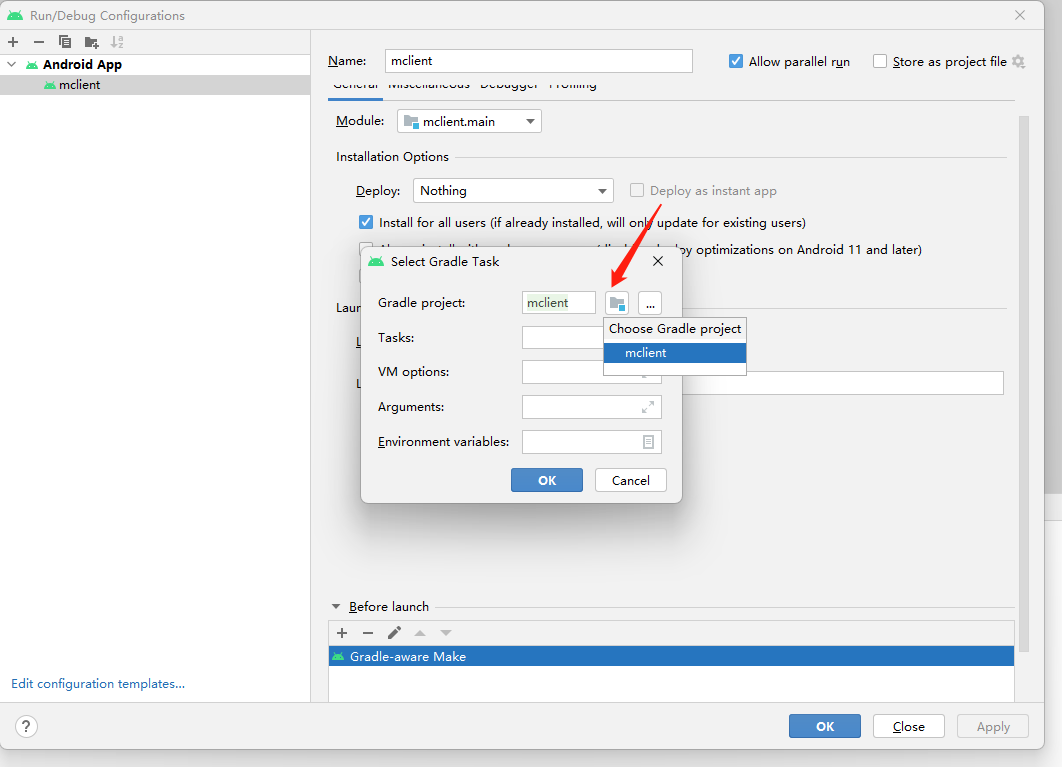Screen dimensions: 1062x767
Task: Open the Deploy dropdown showing Nothing
Action: pos(513,190)
